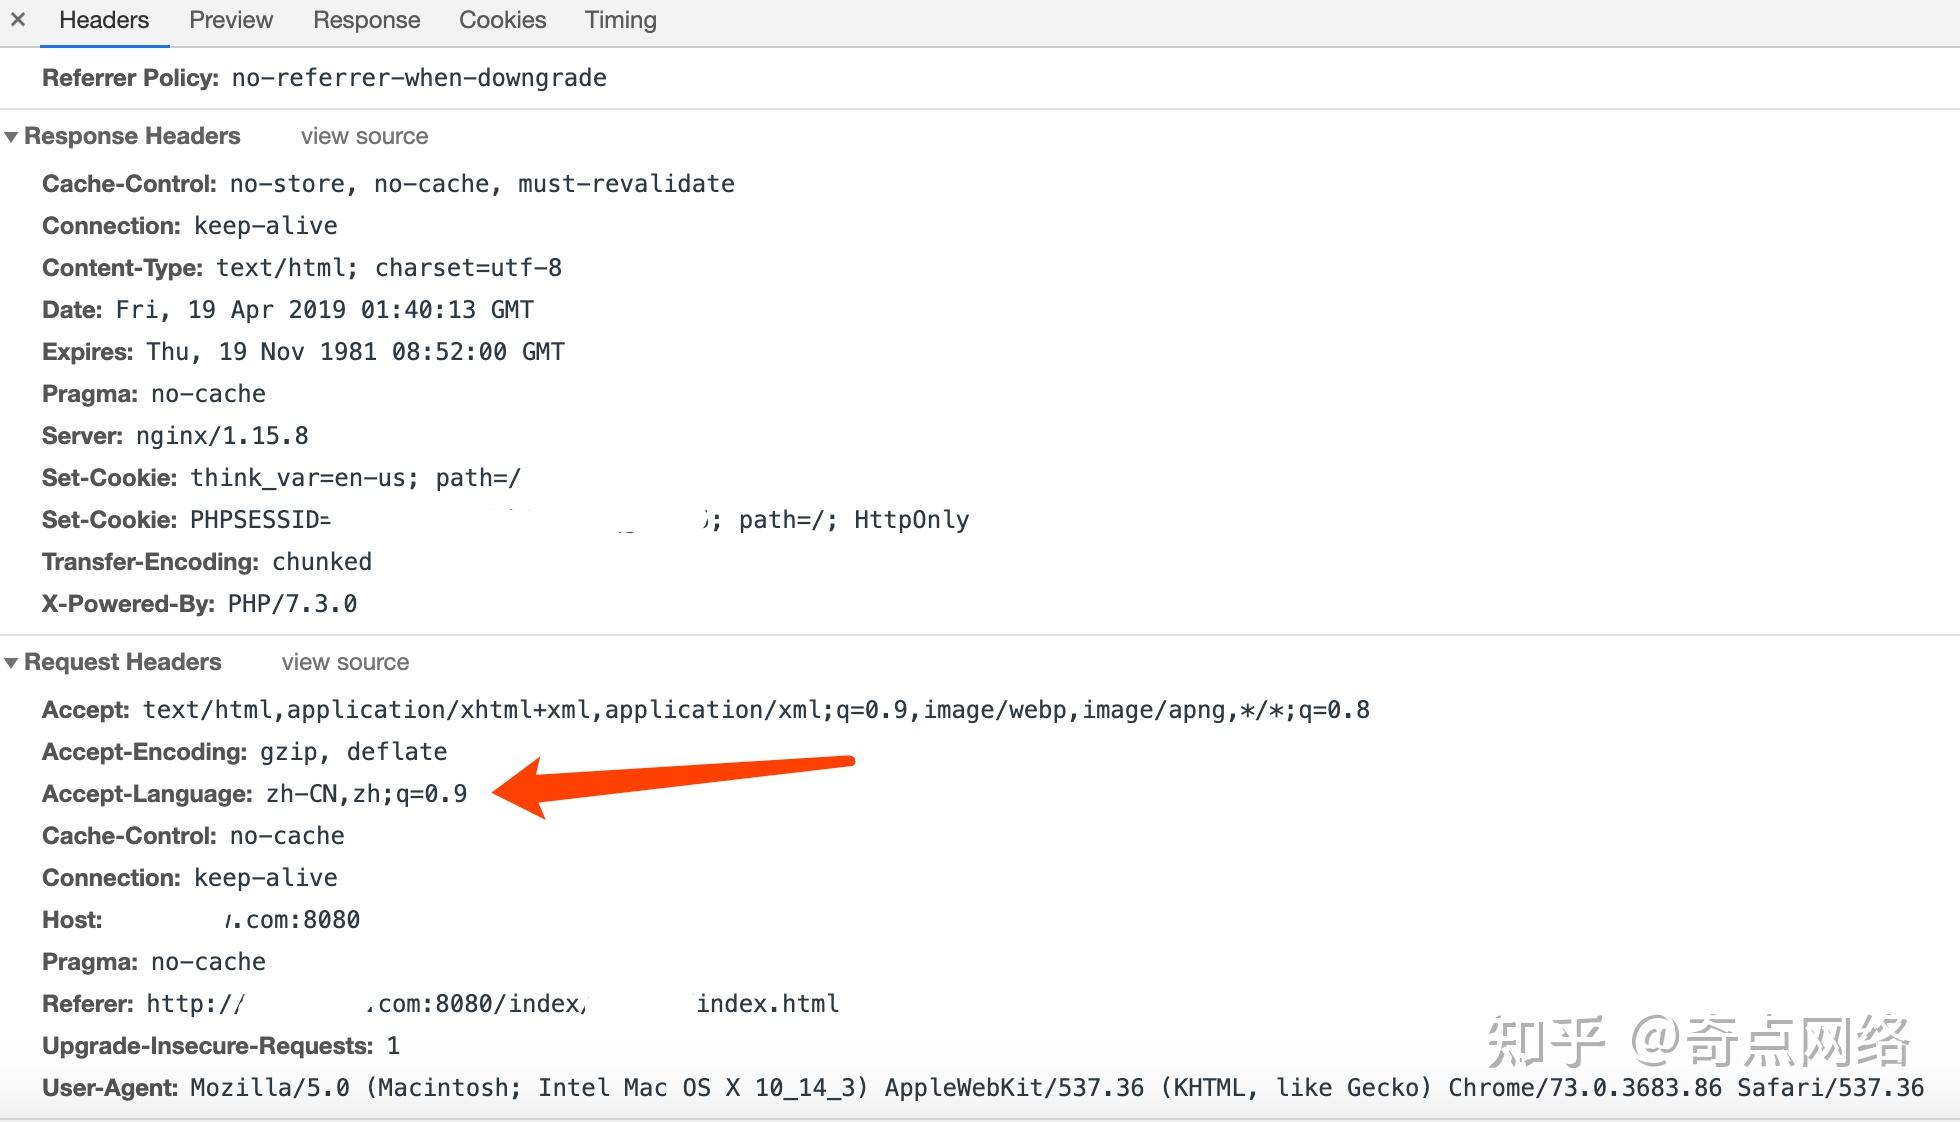The image size is (1960, 1122).
Task: Open view source for Request Headers
Action: click(x=344, y=661)
